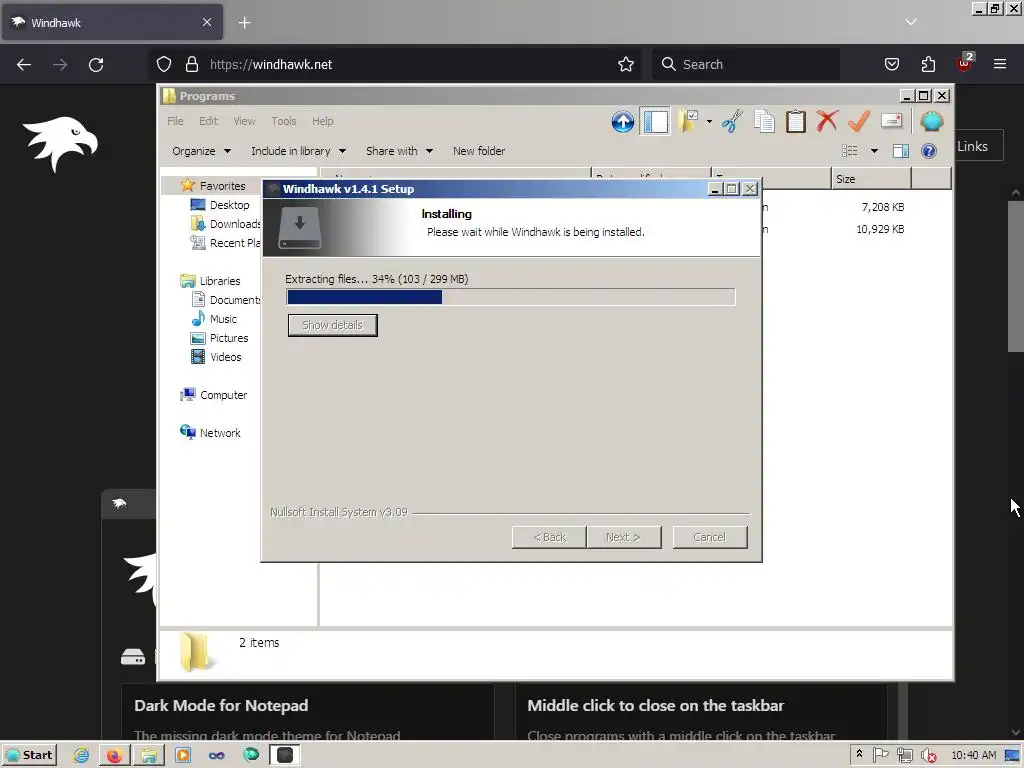Screen dimensions: 1024x768
Task: Open dropdown arrow next to folder options icon
Action: pyautogui.click(x=709, y=121)
